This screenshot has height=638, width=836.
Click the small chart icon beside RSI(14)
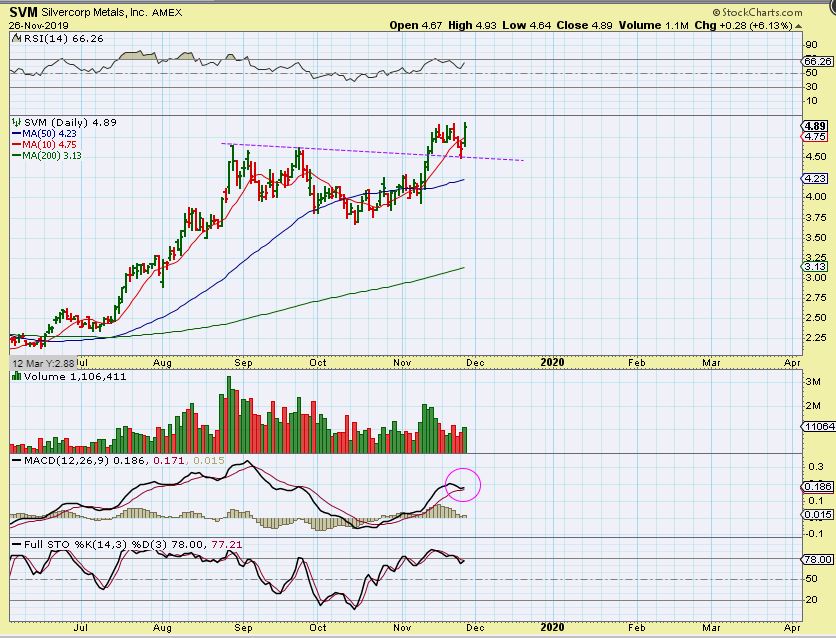coord(17,39)
